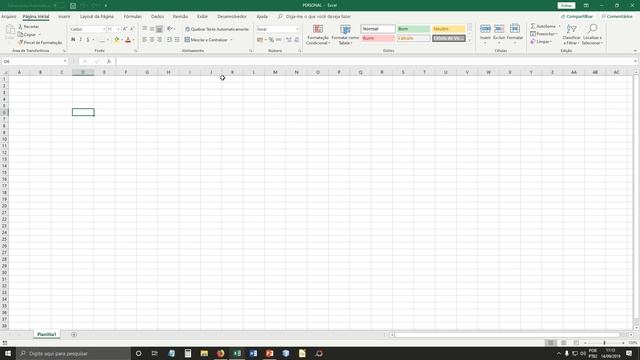The width and height of the screenshot is (640, 360).
Task: Open the Limpar clear menu
Action: [541, 42]
